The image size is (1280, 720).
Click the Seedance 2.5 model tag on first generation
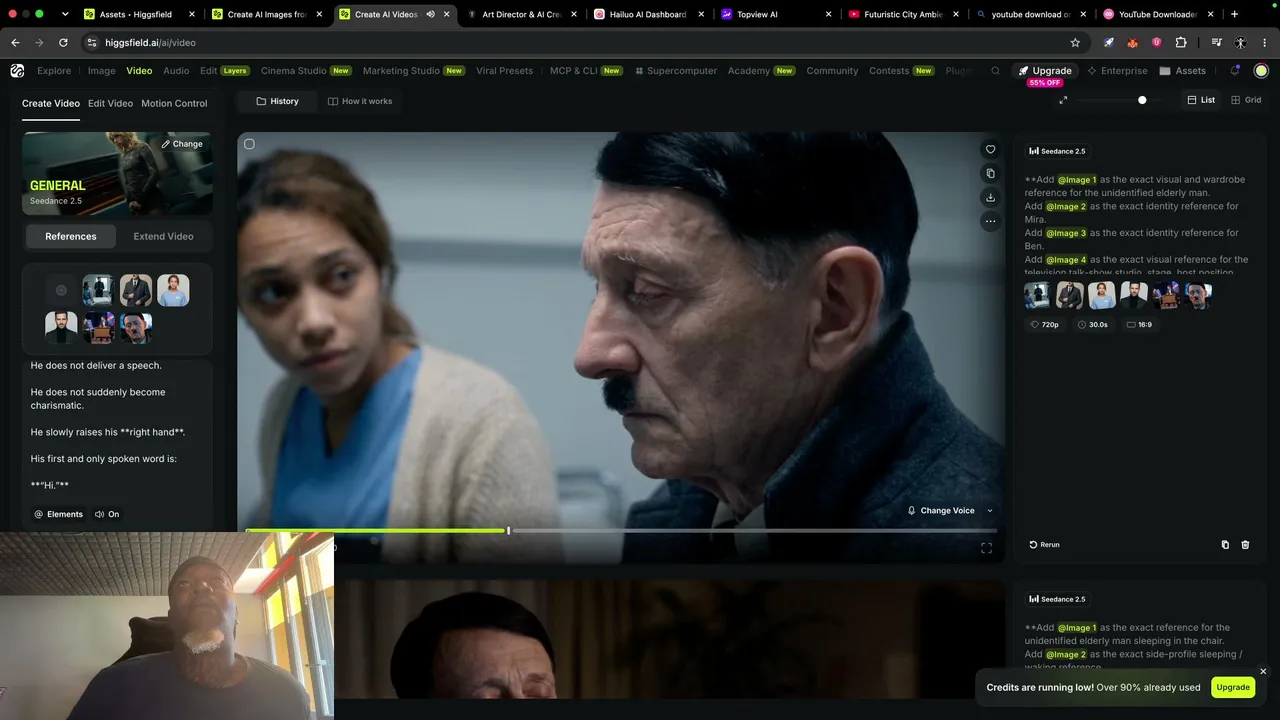1057,151
